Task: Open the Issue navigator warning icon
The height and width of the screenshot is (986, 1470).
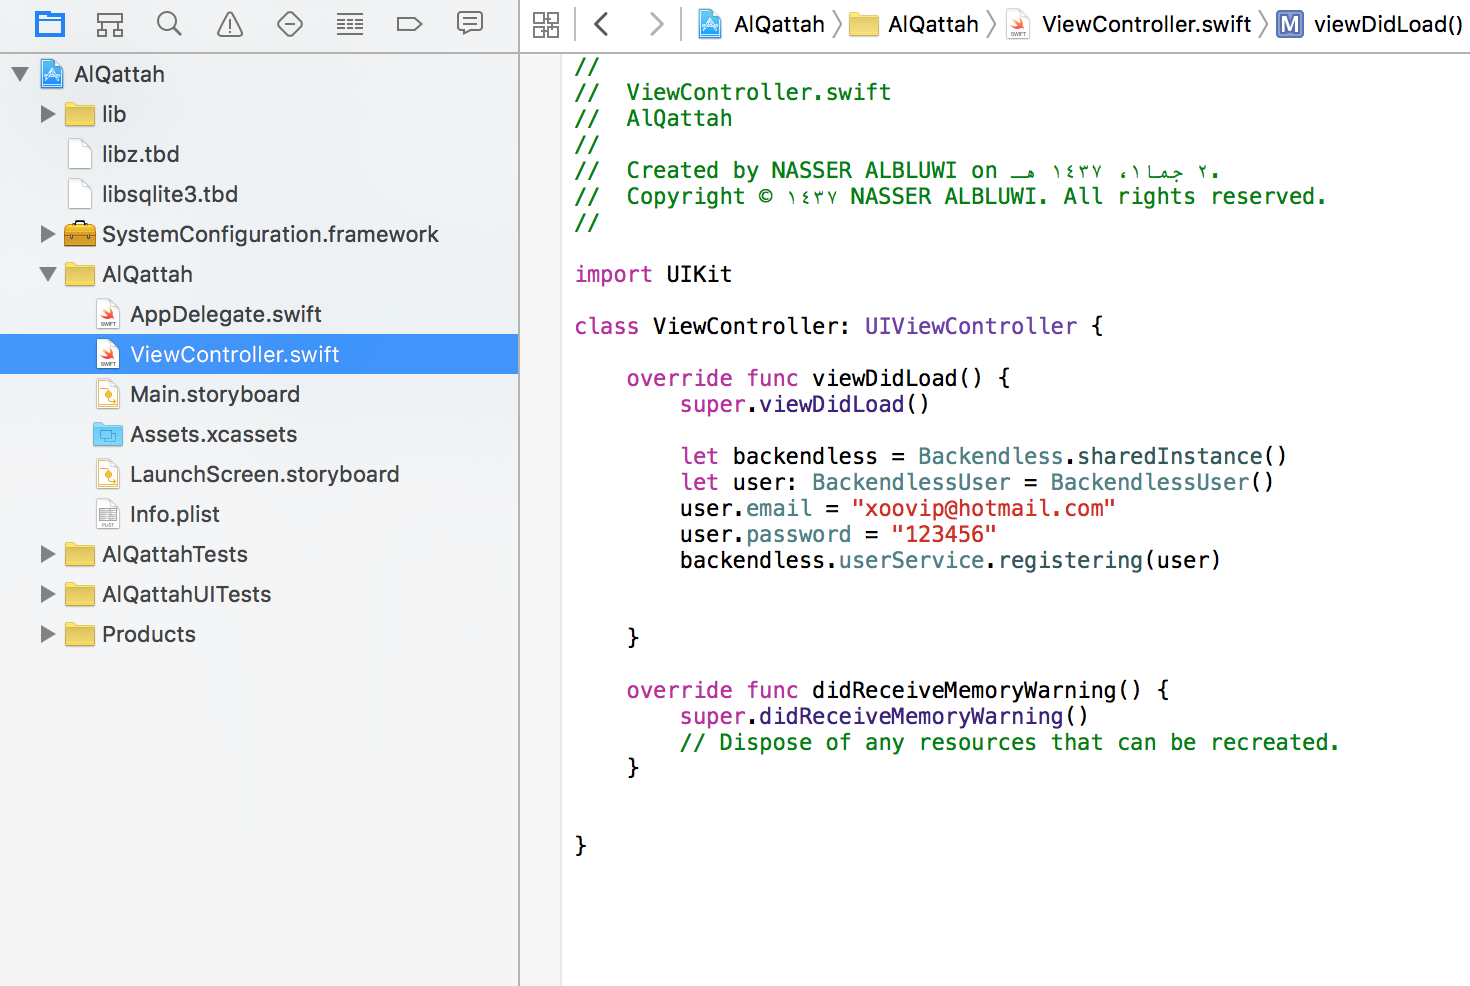Action: point(230,24)
